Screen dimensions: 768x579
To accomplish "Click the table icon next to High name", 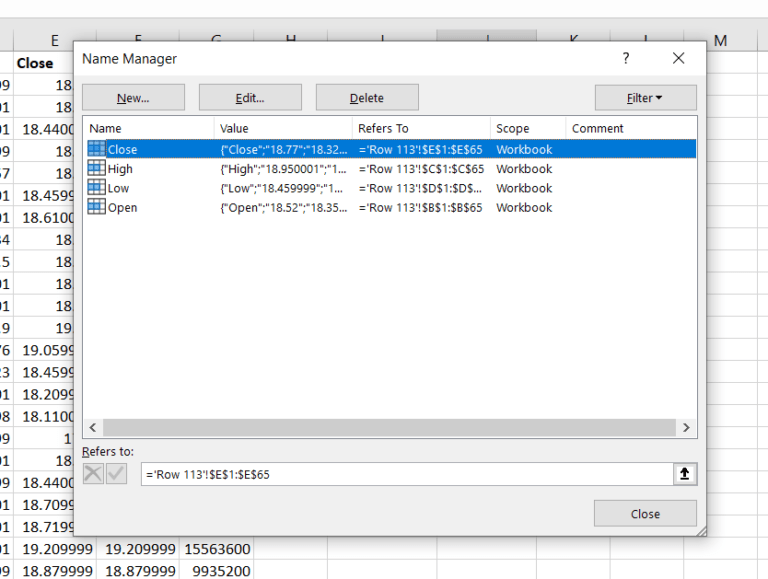I will pyautogui.click(x=96, y=169).
